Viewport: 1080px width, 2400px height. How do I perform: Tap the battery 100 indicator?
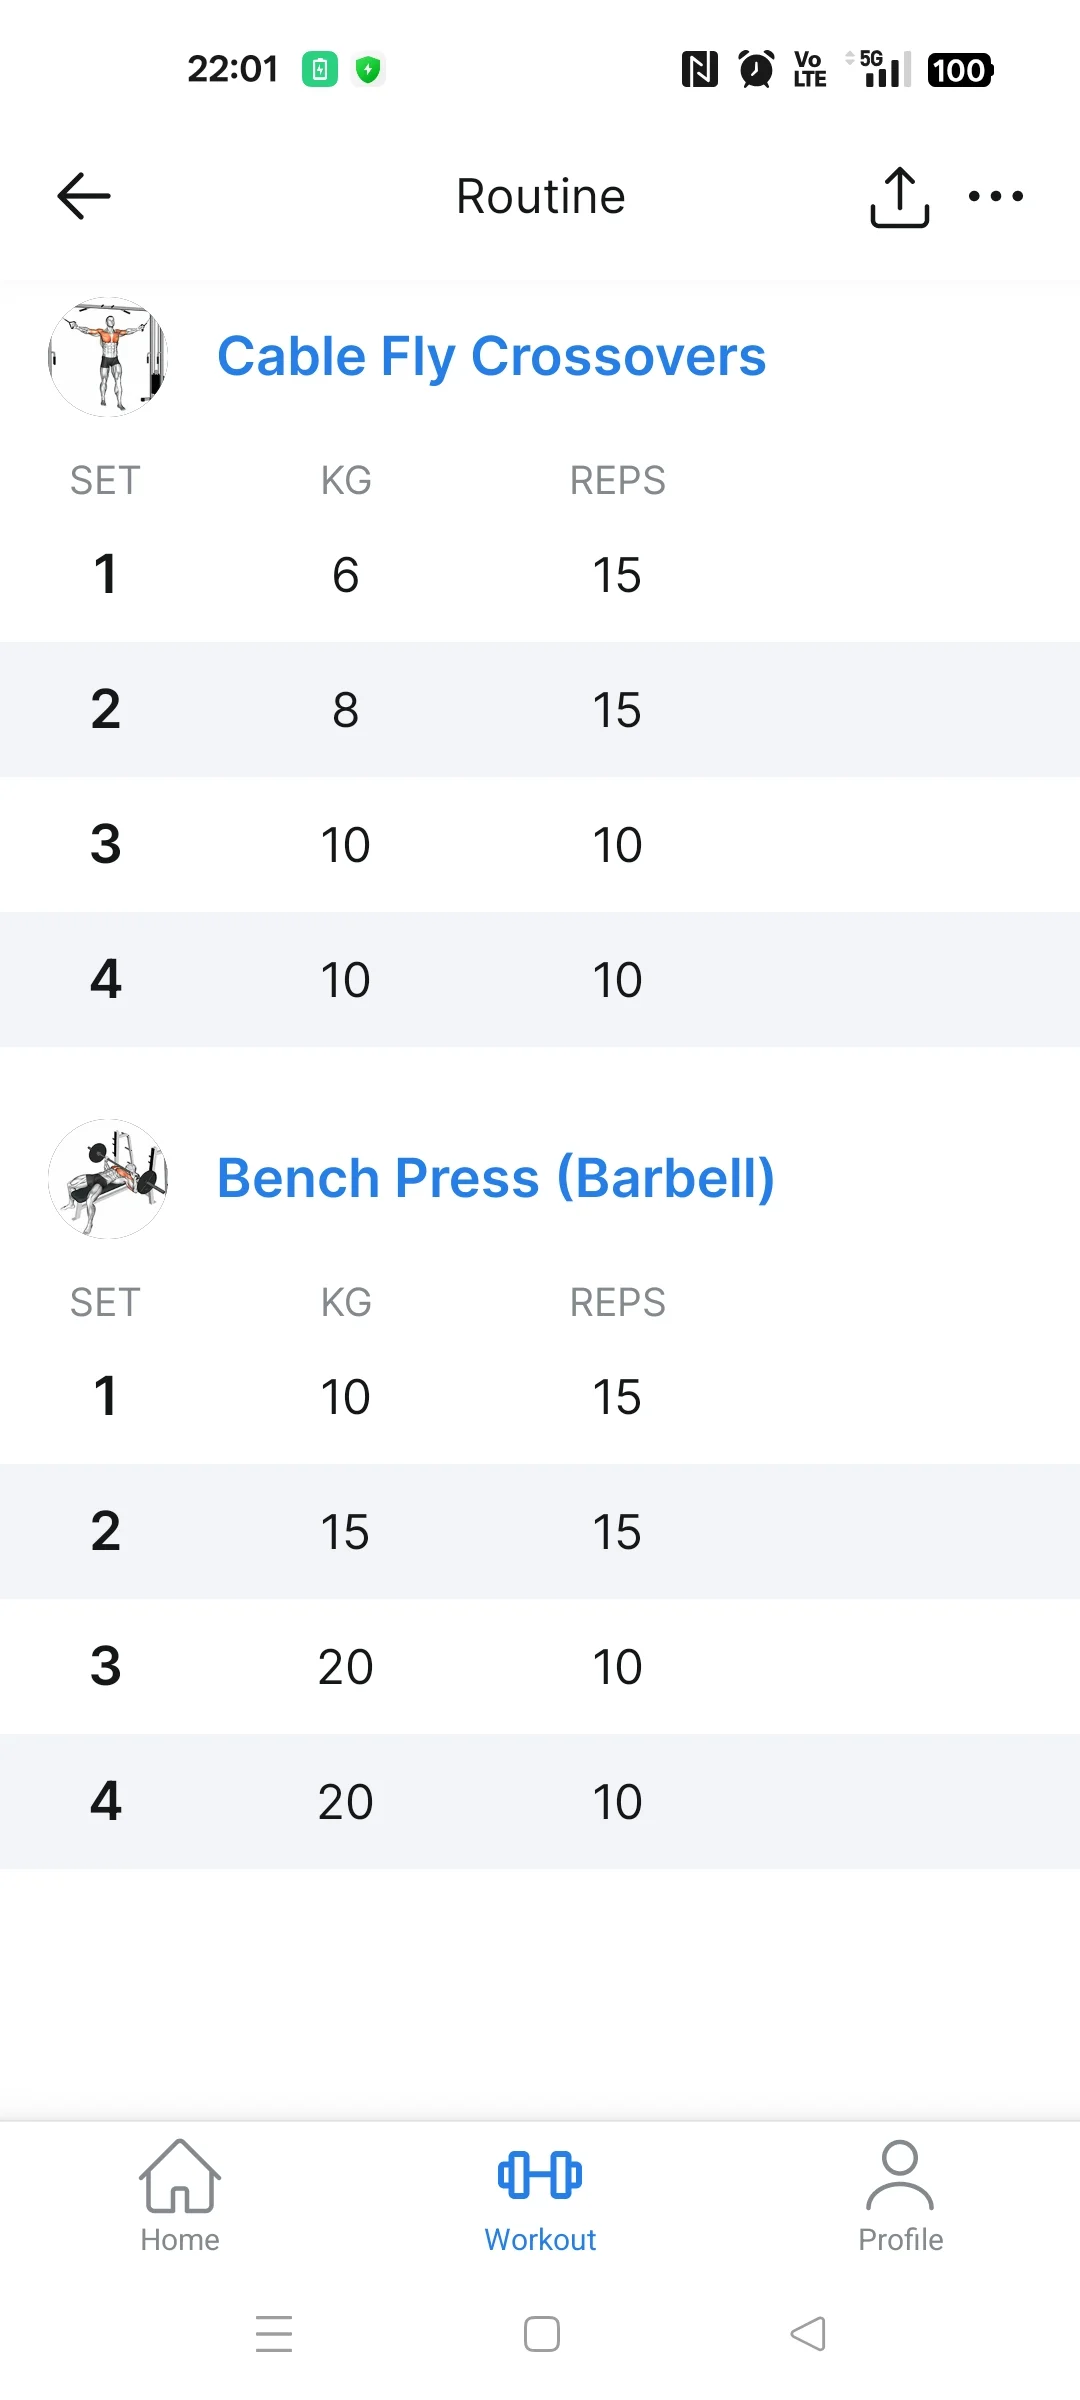pos(960,70)
